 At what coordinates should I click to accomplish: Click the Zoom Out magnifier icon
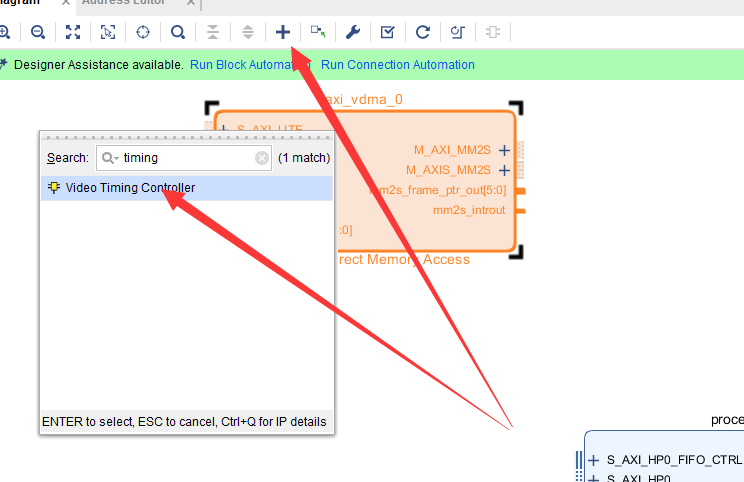point(38,32)
